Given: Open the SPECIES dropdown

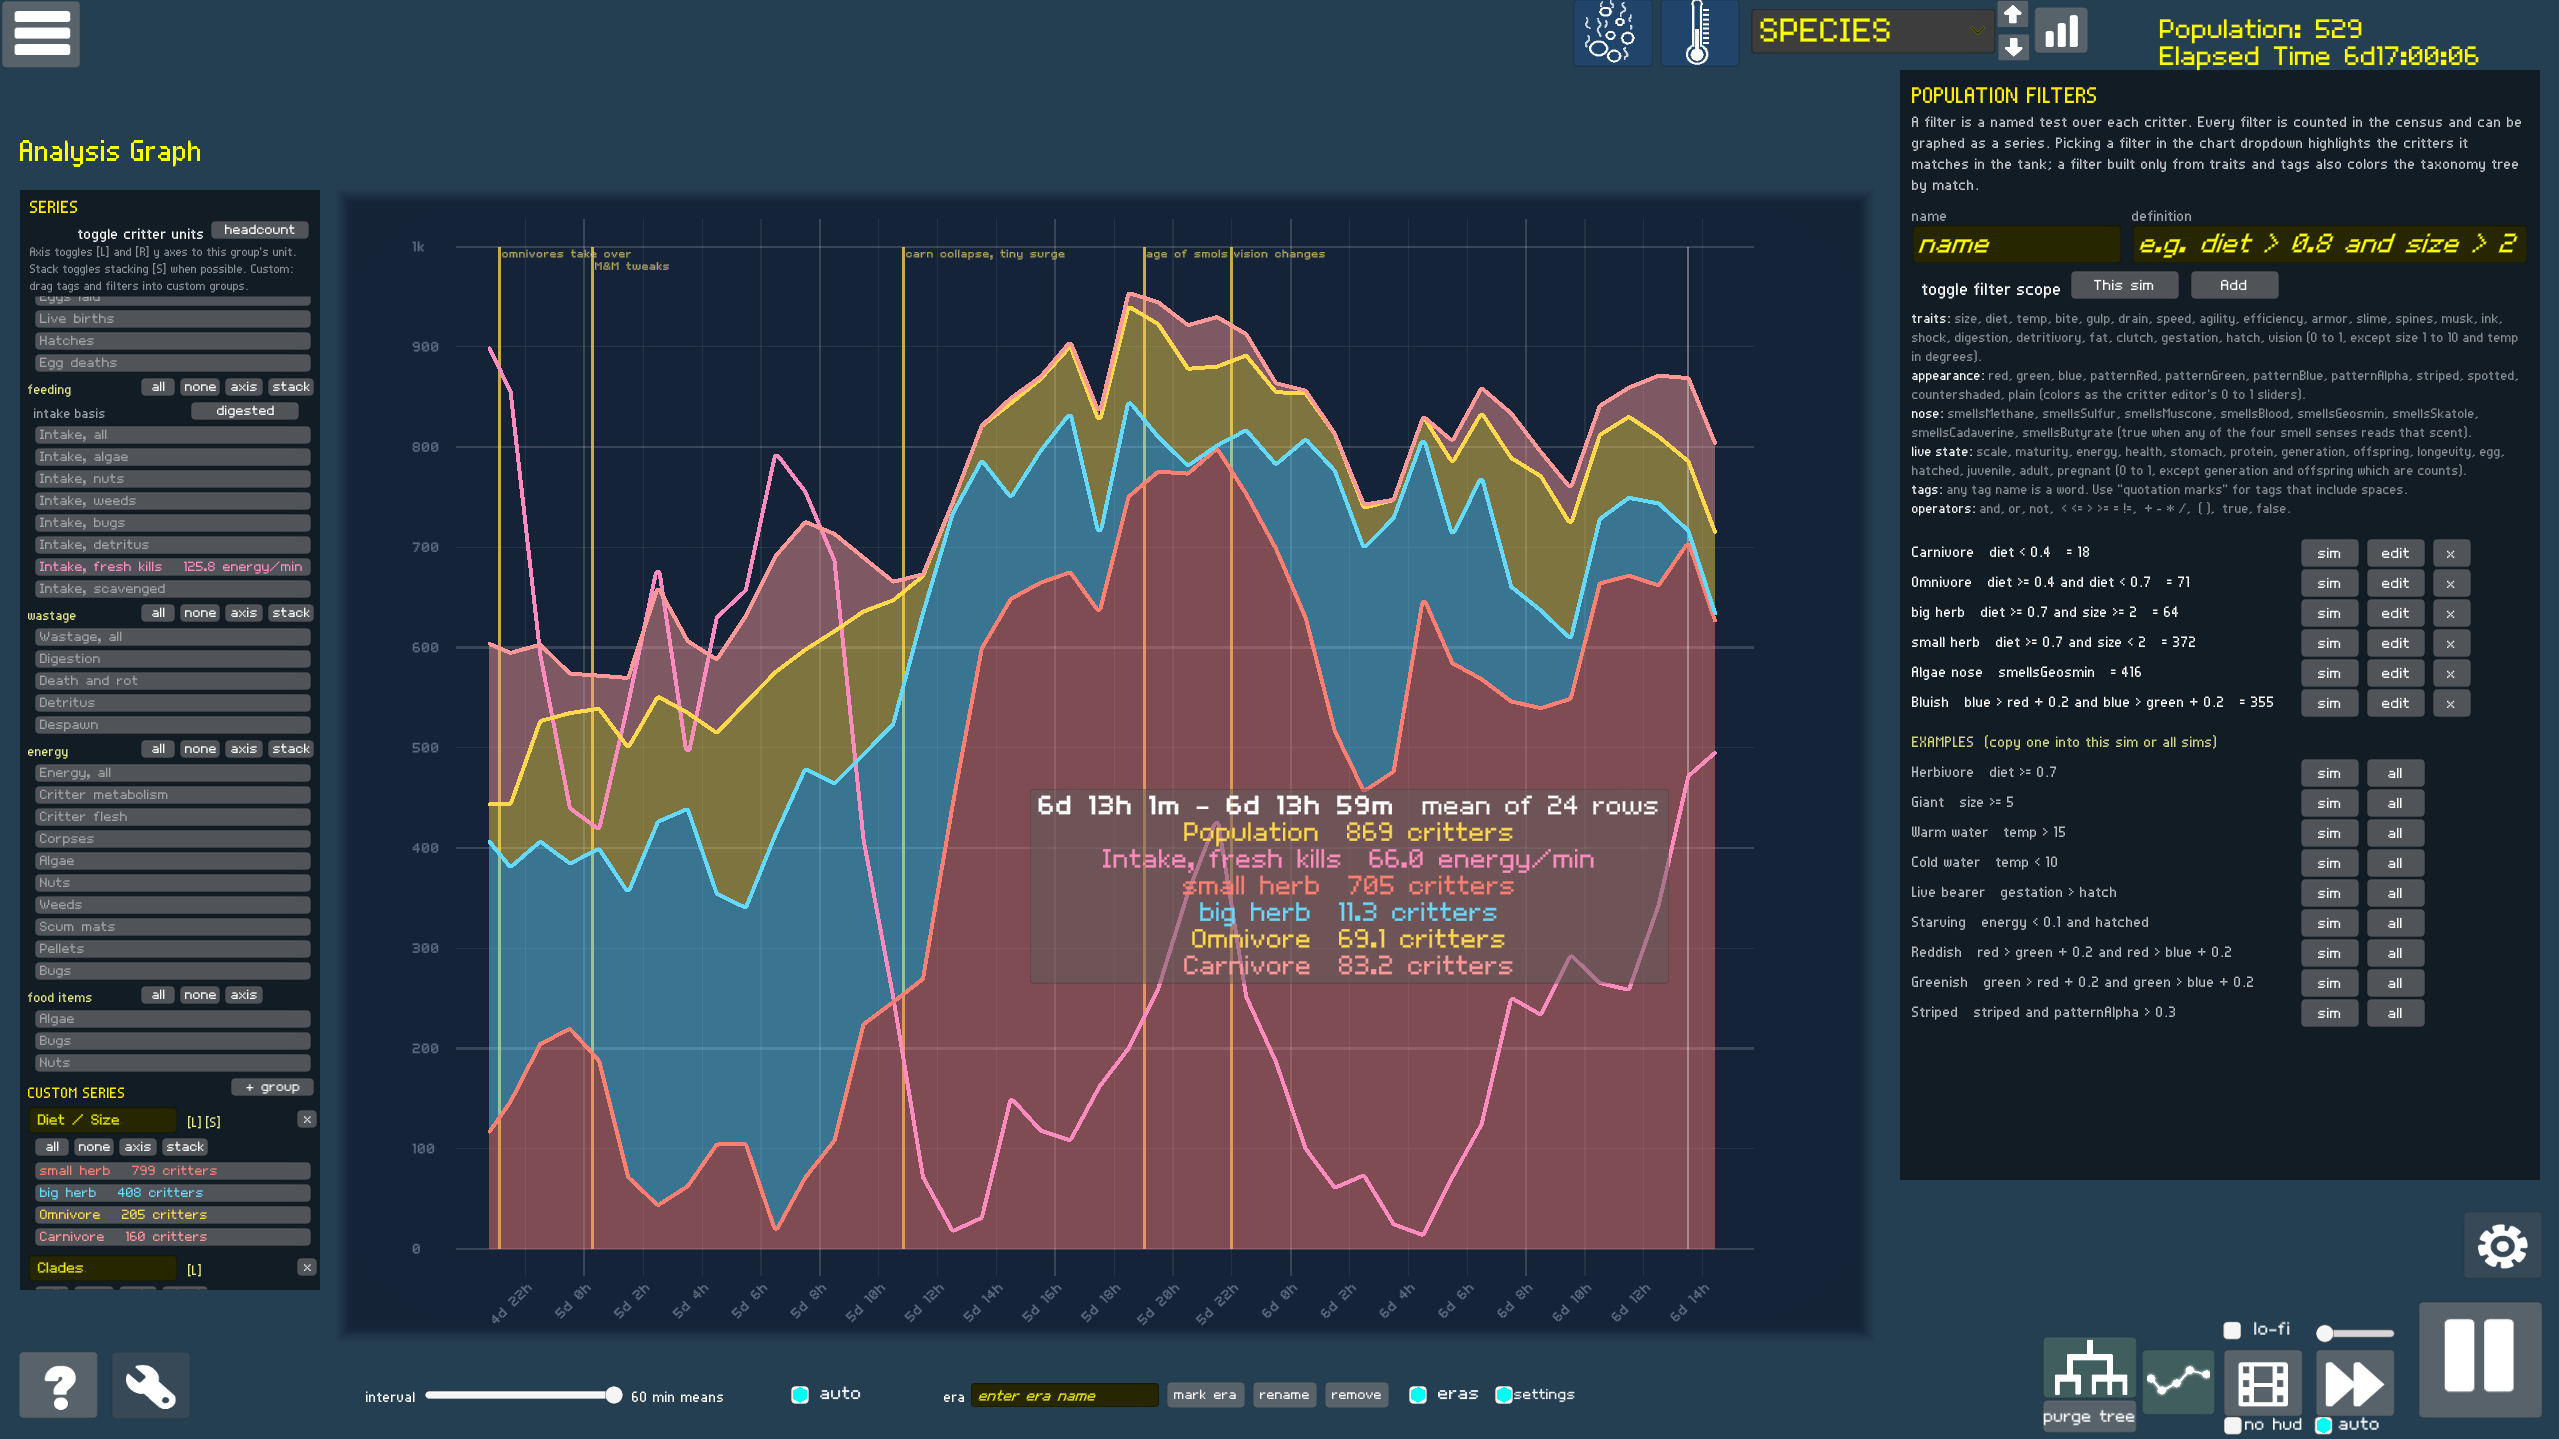Looking at the screenshot, I should (1872, 31).
